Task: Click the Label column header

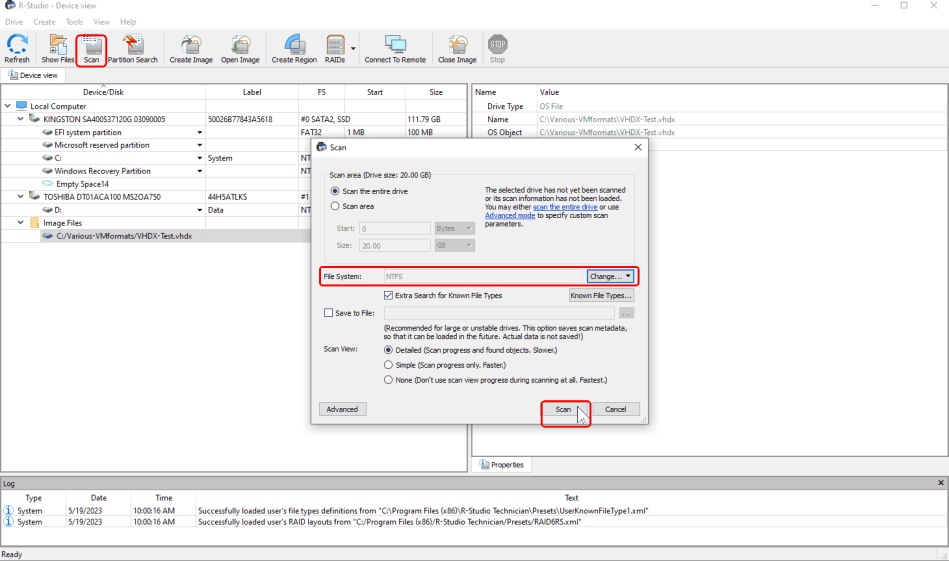Action: (252, 92)
